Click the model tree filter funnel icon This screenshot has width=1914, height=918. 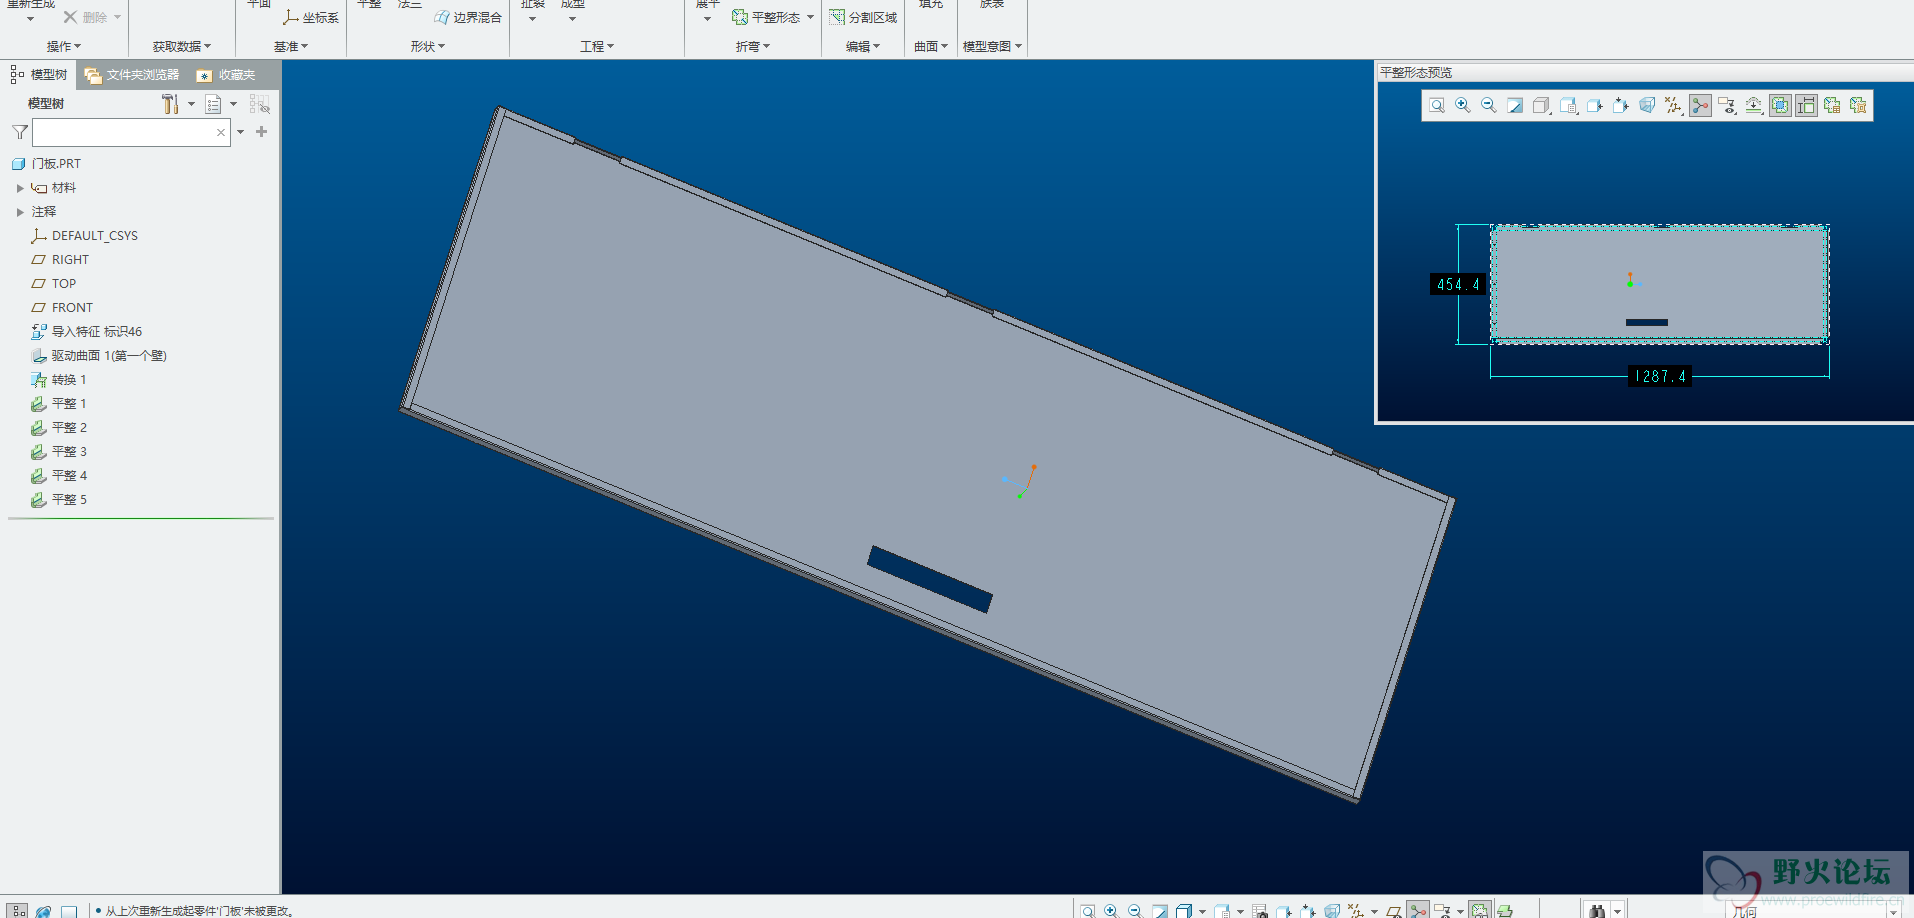click(x=19, y=132)
